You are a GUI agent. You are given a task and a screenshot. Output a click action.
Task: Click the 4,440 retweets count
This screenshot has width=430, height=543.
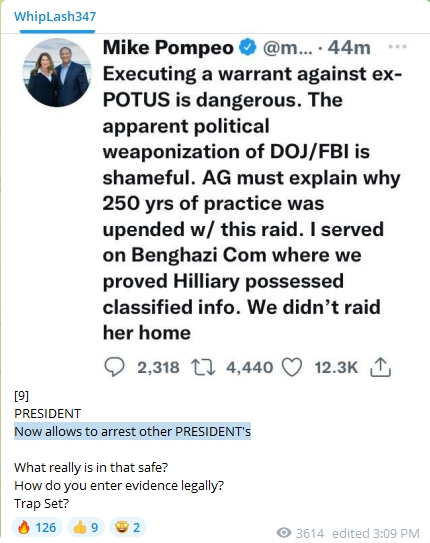[250, 367]
